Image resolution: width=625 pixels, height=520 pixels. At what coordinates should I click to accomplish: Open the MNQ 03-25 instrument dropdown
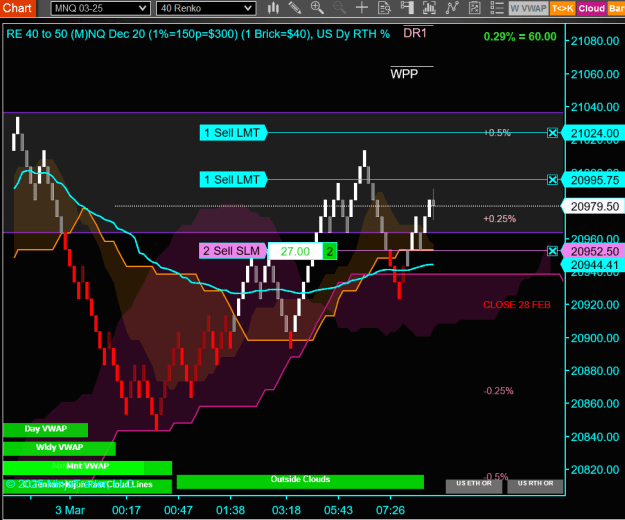click(100, 8)
